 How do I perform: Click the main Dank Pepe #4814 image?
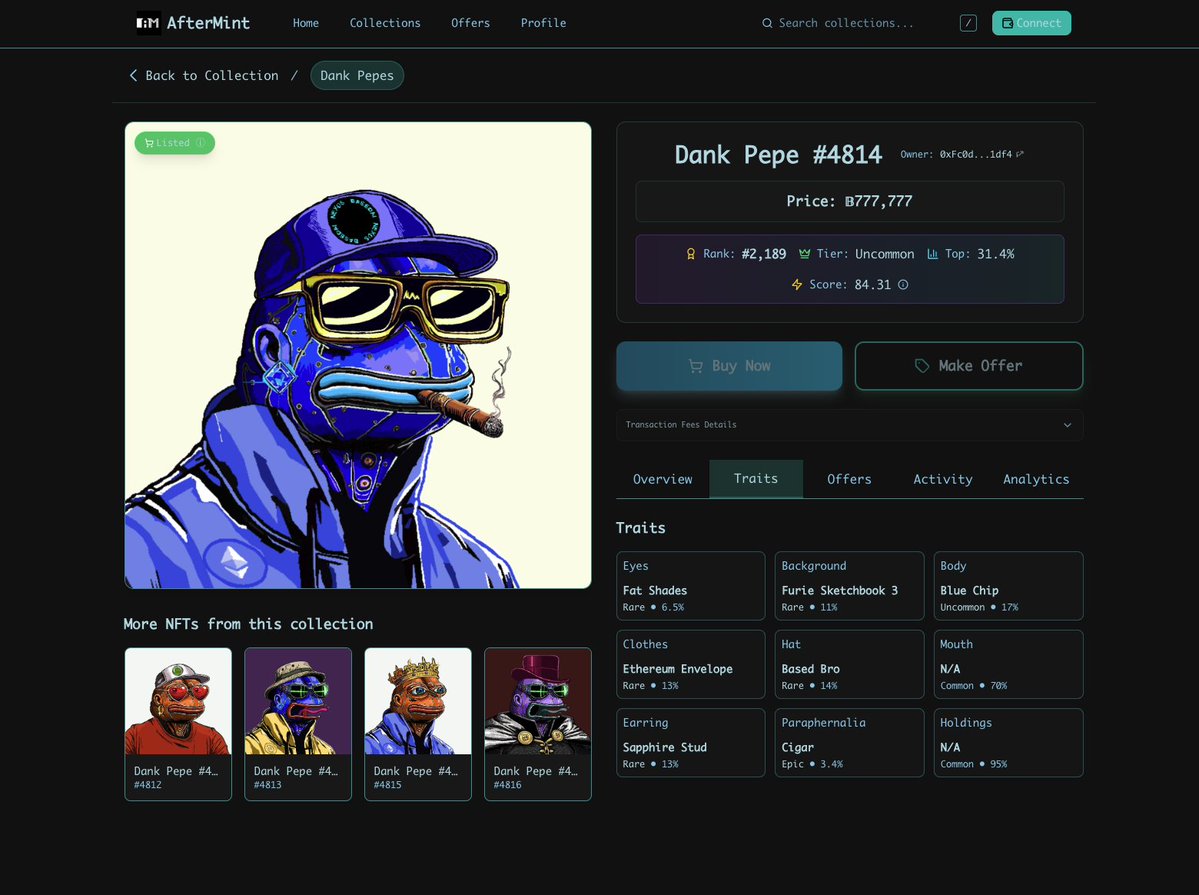pos(358,355)
